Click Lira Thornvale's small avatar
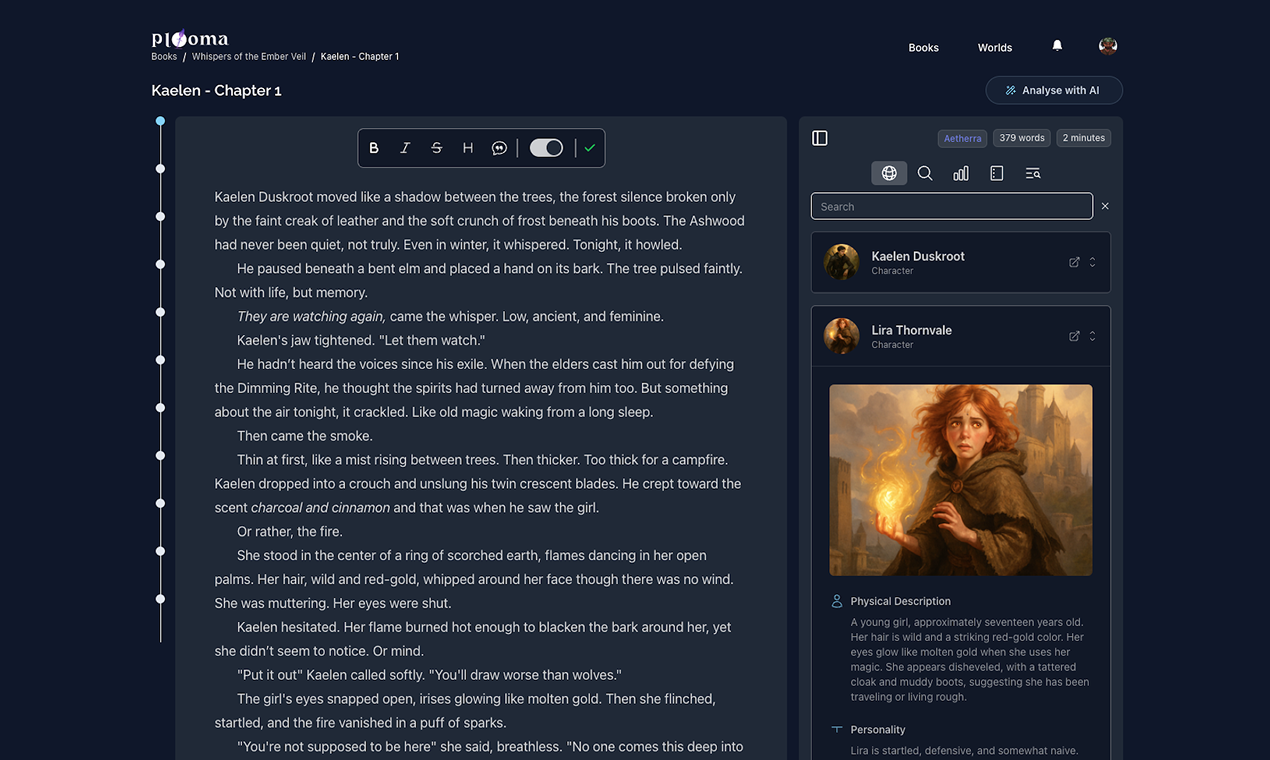The height and width of the screenshot is (760, 1270). 841,336
